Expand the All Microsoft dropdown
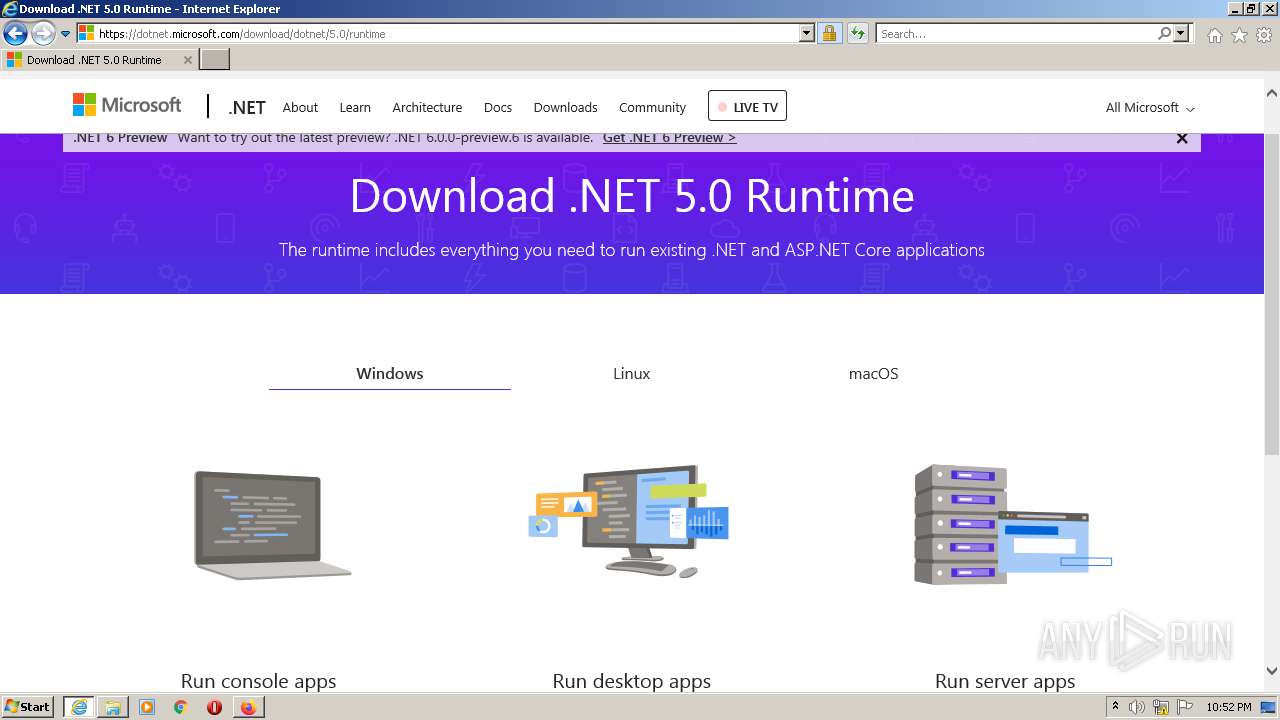The width and height of the screenshot is (1280, 720). coord(1150,107)
